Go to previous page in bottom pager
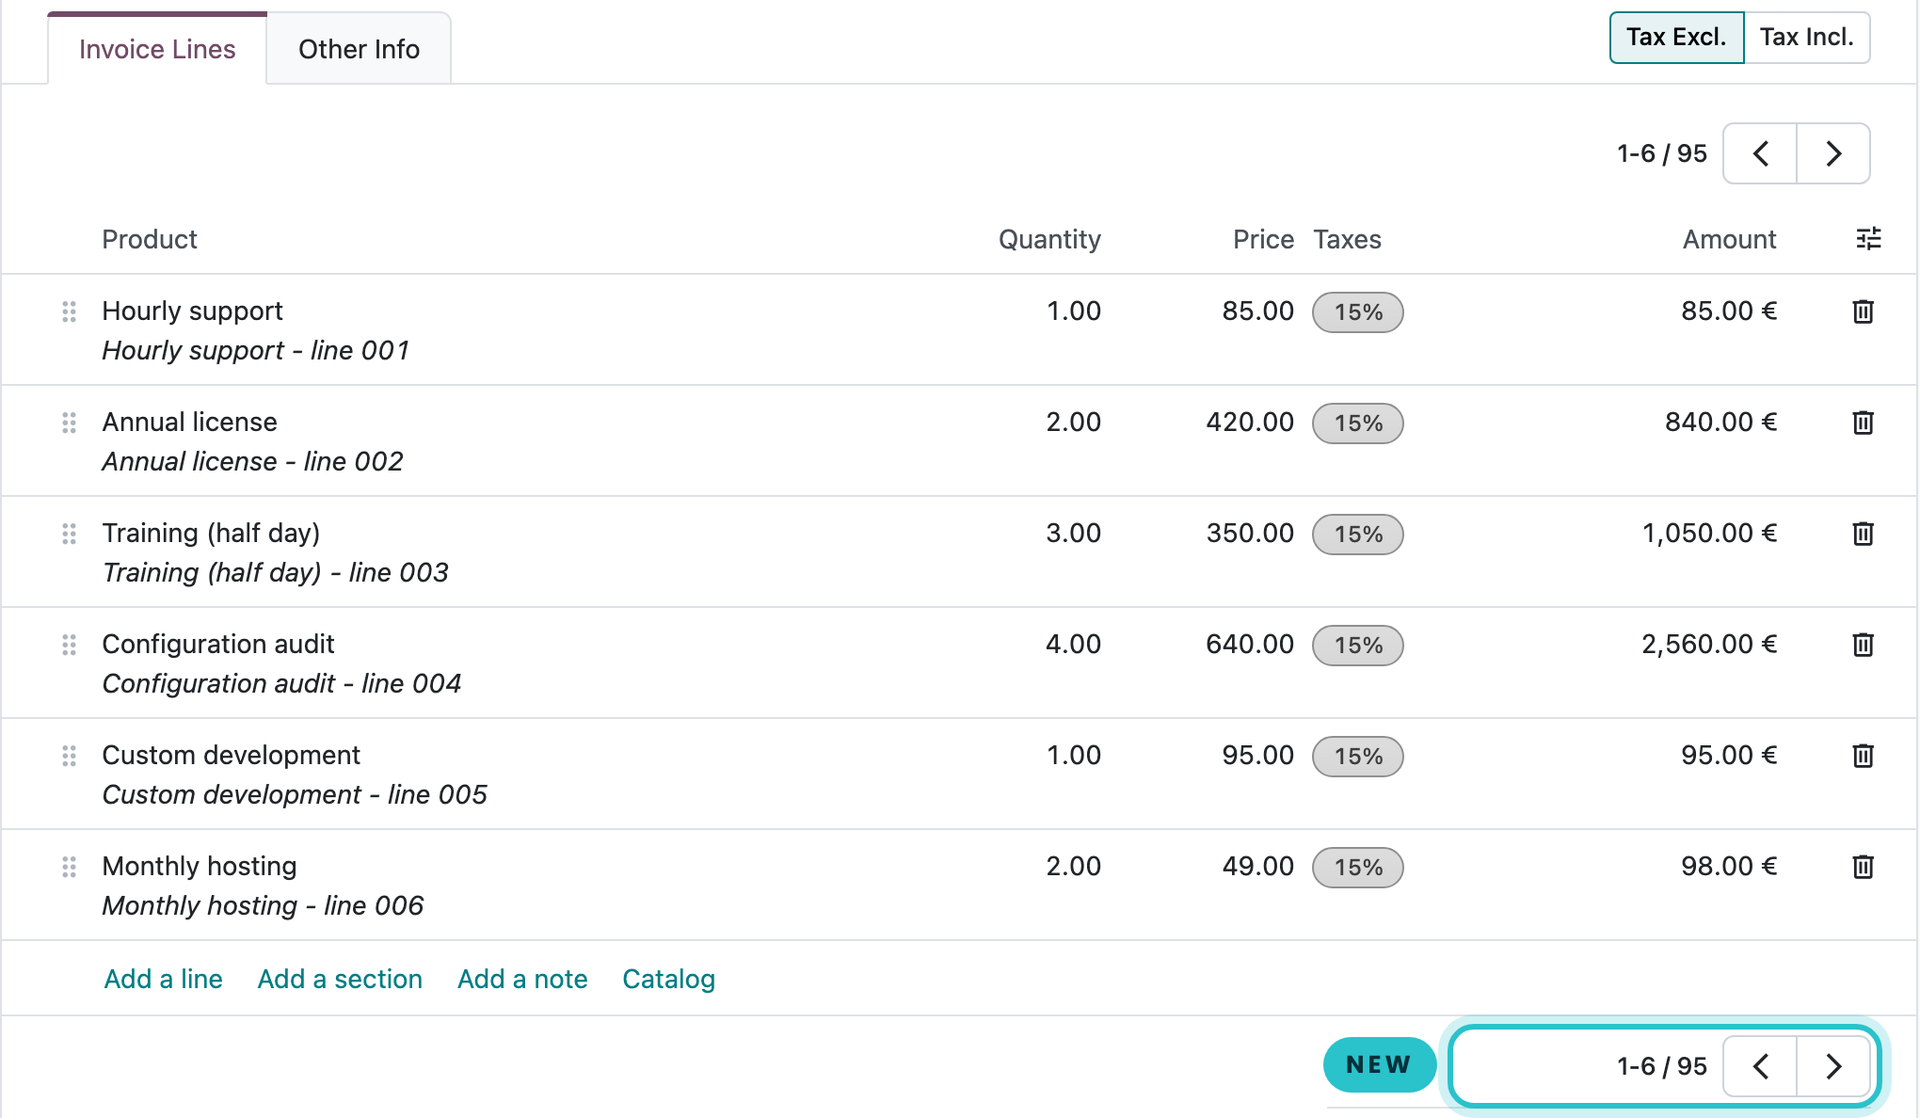Viewport: 1920px width, 1118px height. (x=1760, y=1066)
